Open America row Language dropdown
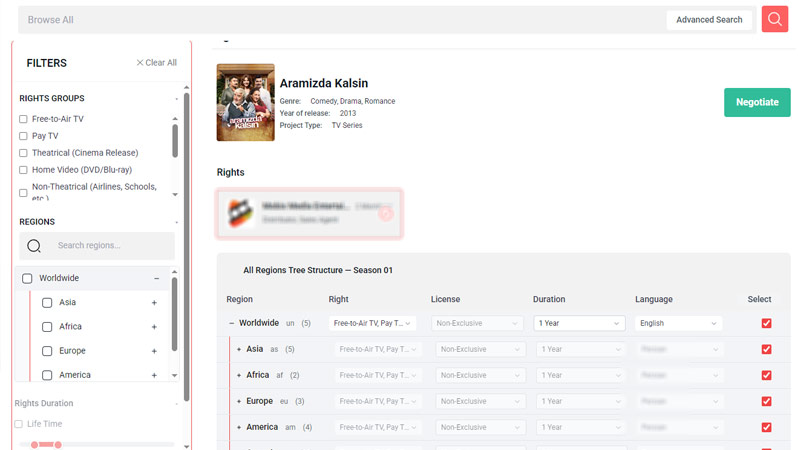 point(680,427)
